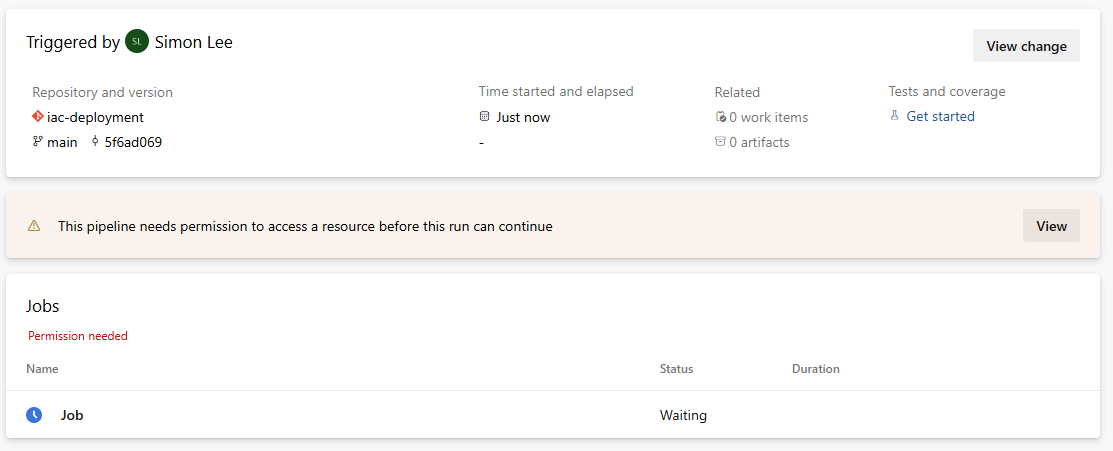Open the Job row entry
The width and height of the screenshot is (1113, 451).
pos(72,415)
